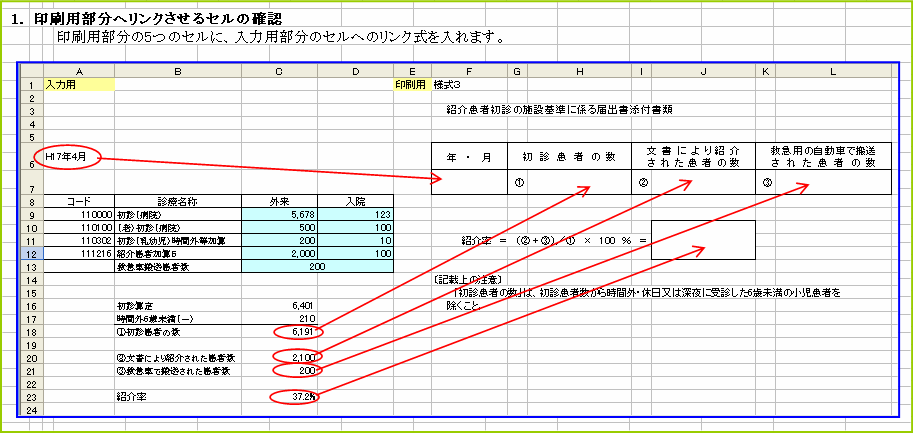
Task: Click the 文書により紹介された患者の数 header cell
Action: [693, 157]
